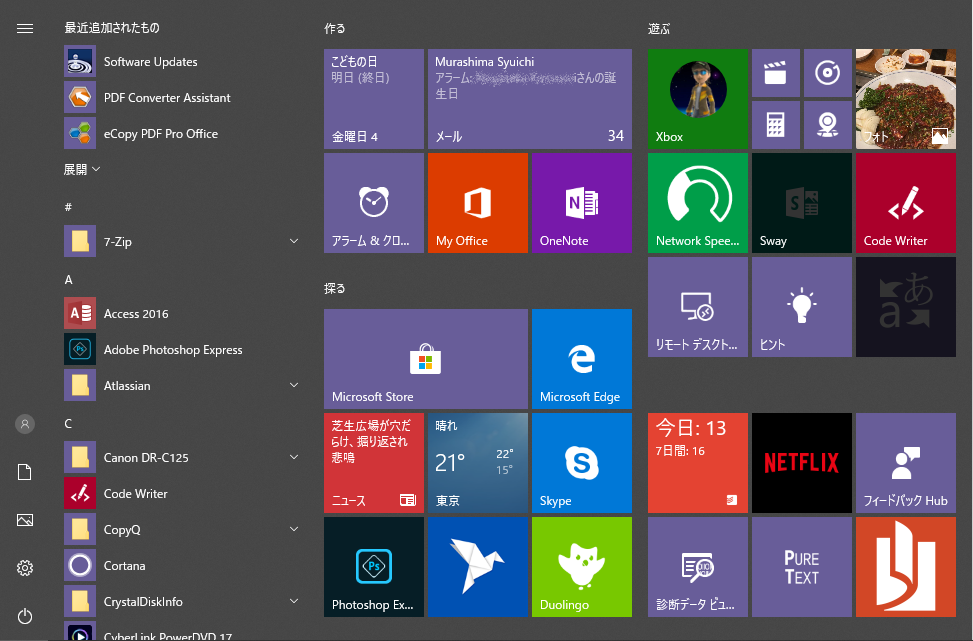The width and height of the screenshot is (973, 641).
Task: Open Documents from the left rail icon
Action: (x=25, y=472)
